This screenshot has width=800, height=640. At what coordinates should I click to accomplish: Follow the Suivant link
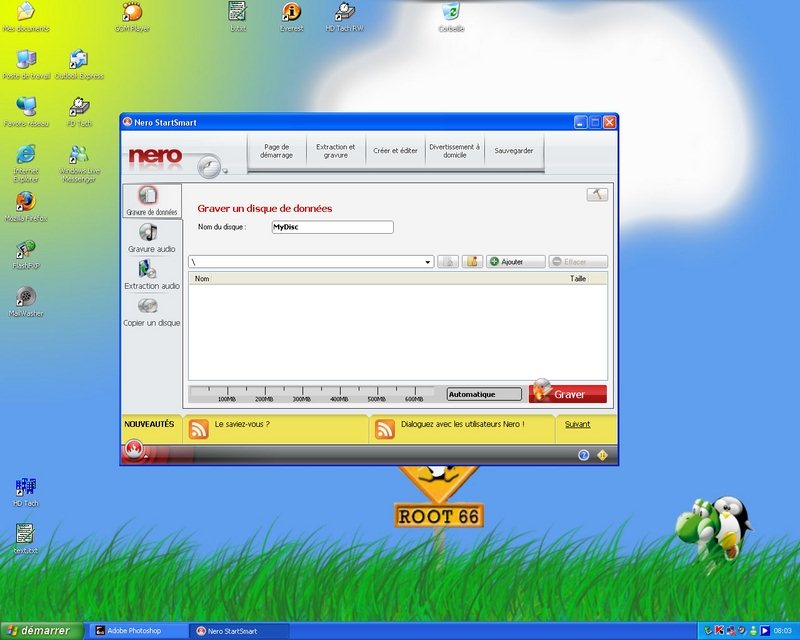(578, 424)
